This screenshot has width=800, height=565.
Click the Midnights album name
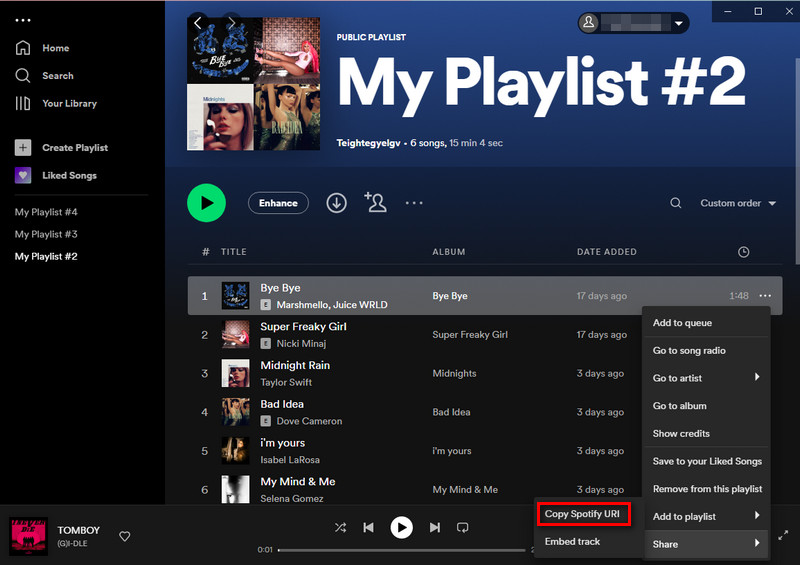454,373
